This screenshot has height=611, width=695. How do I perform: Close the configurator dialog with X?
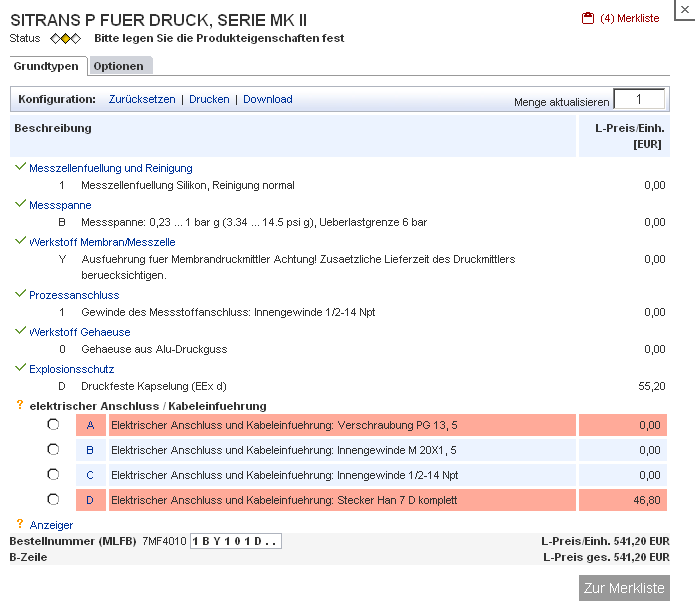pyautogui.click(x=685, y=9)
